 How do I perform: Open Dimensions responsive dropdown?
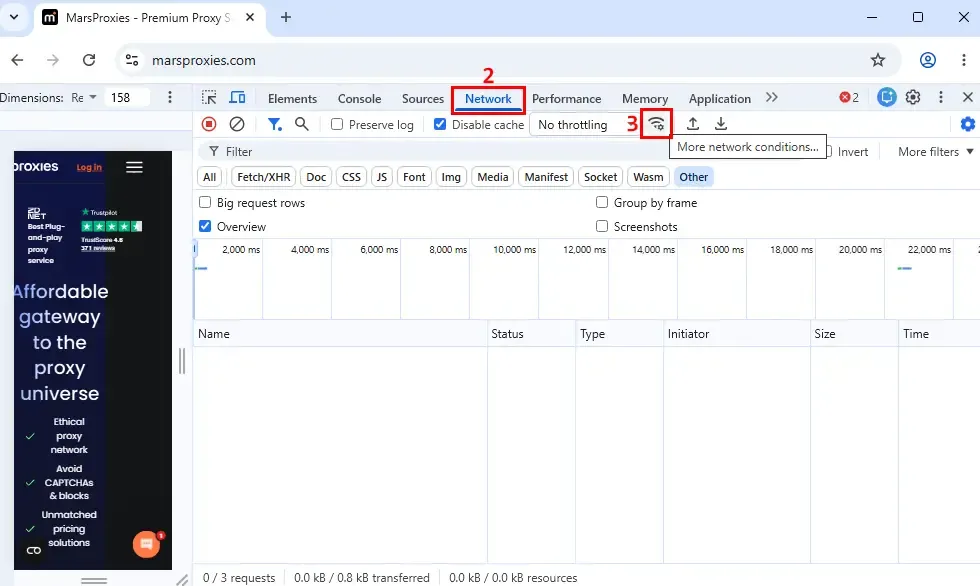coord(84,97)
